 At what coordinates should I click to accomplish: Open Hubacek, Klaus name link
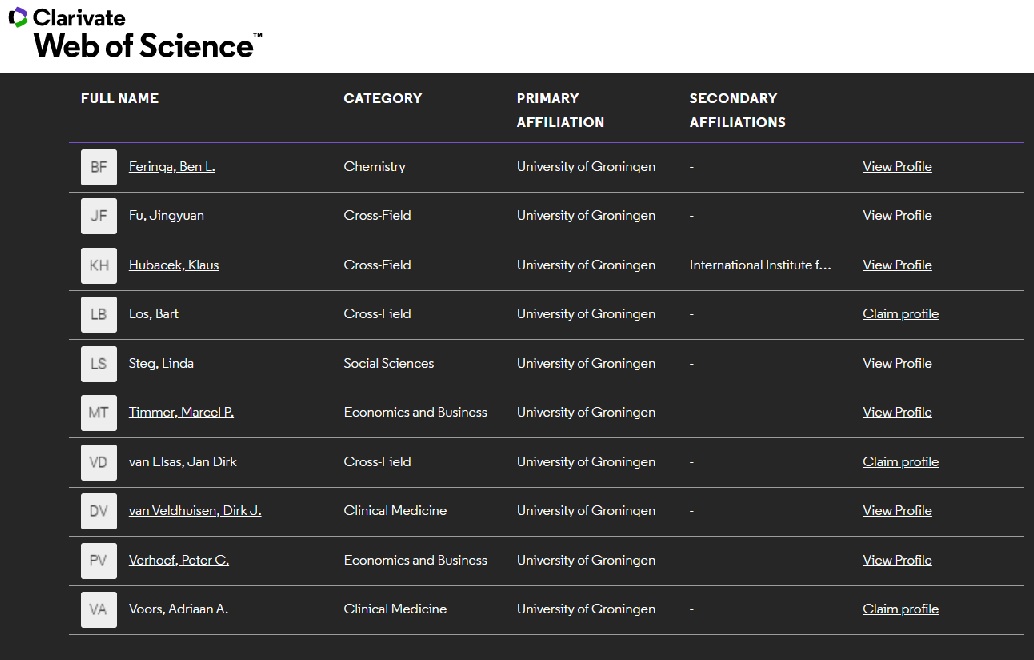point(174,265)
